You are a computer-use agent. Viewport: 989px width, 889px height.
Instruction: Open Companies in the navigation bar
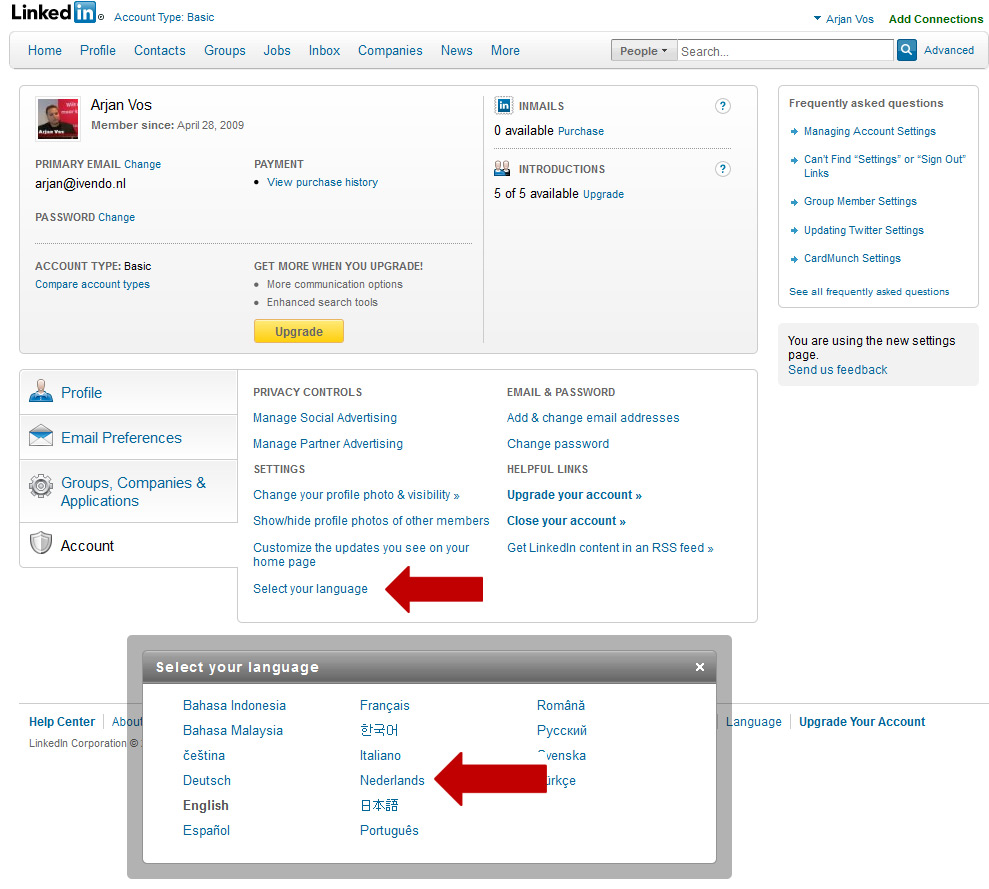(390, 50)
